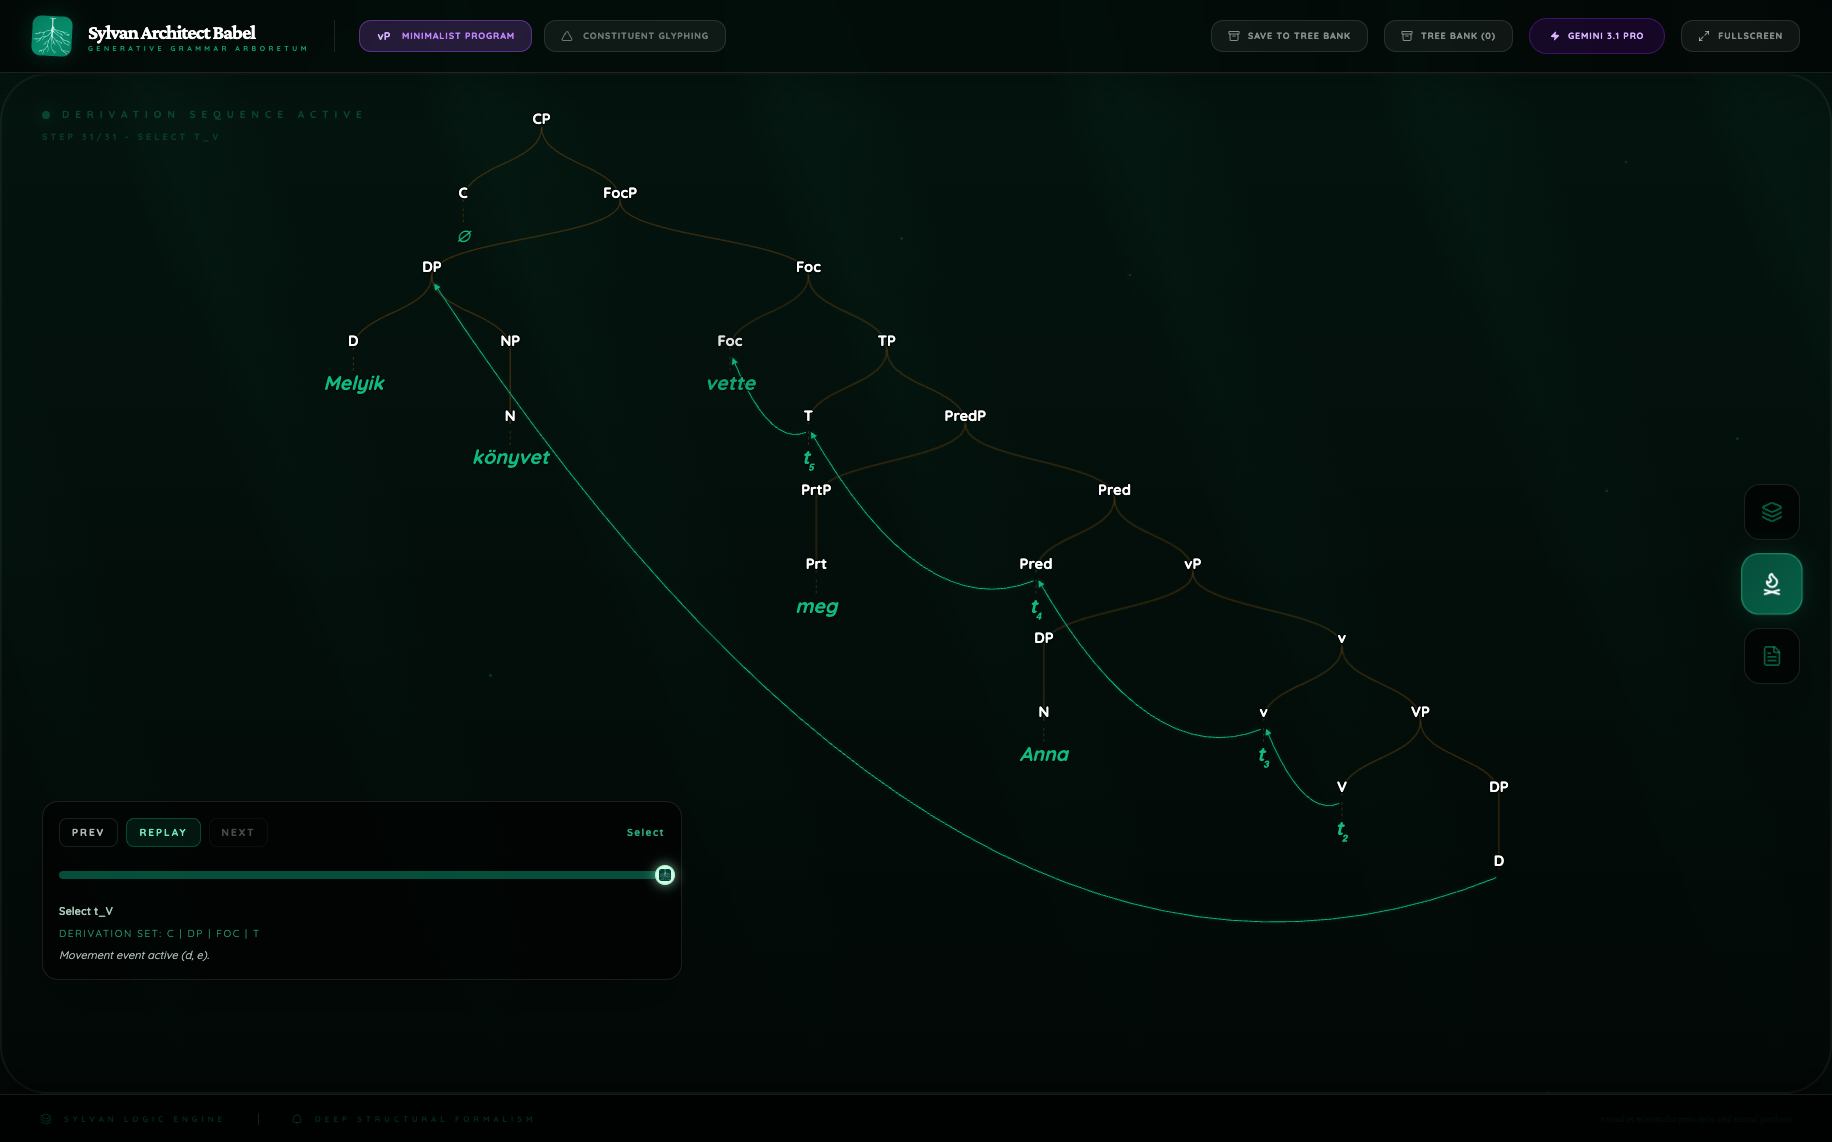The width and height of the screenshot is (1832, 1142).
Task: Open the Gemini 3.1 Pro model selector
Action: pyautogui.click(x=1596, y=36)
